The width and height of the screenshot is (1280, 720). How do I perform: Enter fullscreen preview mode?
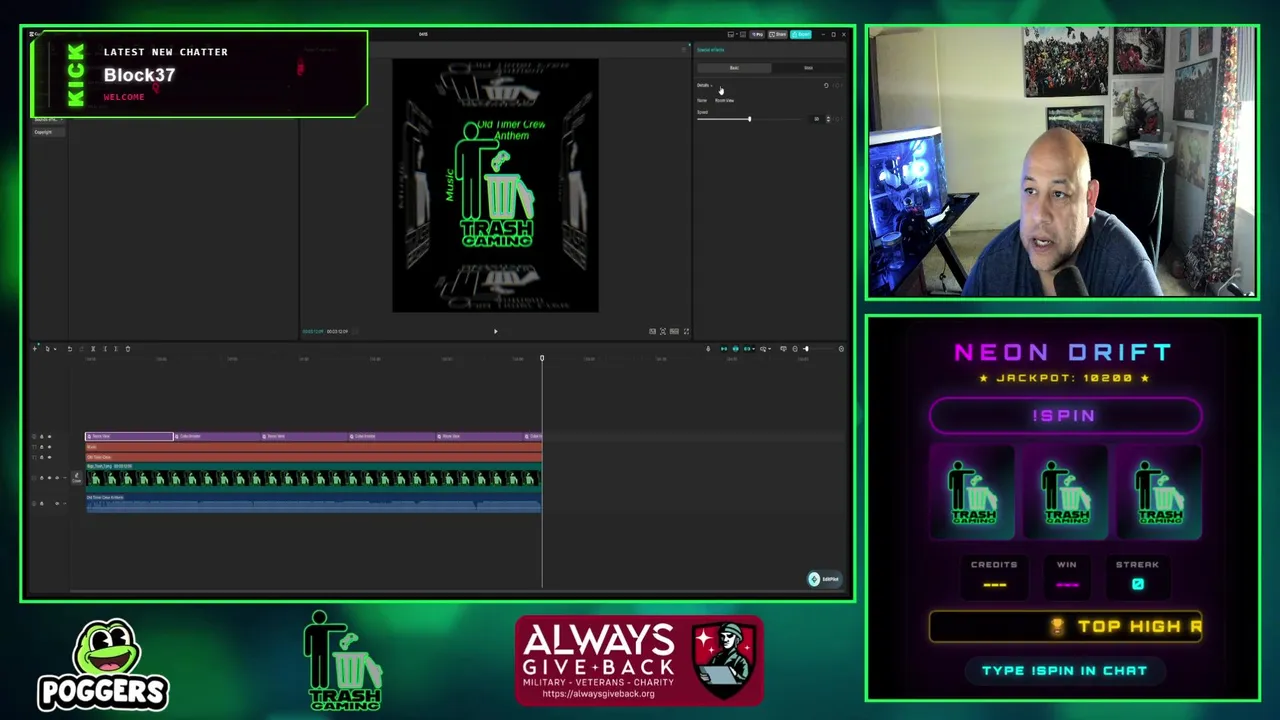pyautogui.click(x=686, y=331)
